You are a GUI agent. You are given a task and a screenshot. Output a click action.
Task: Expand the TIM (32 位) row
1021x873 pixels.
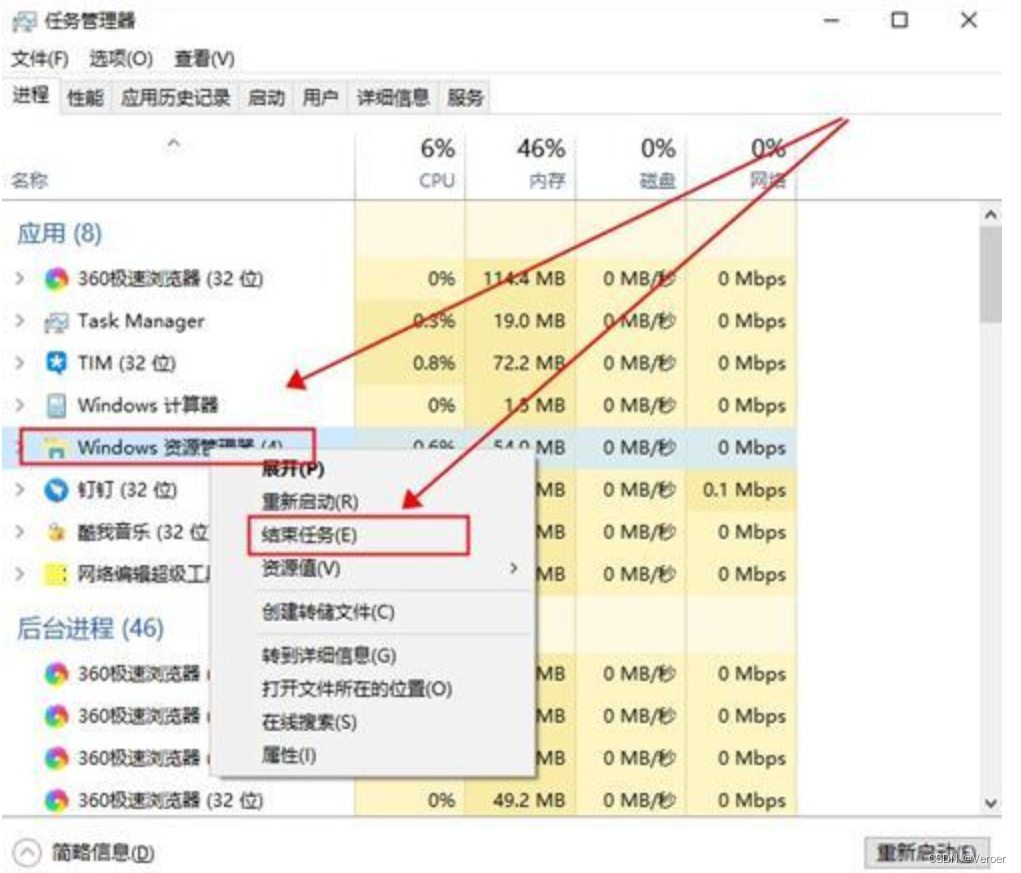20,363
